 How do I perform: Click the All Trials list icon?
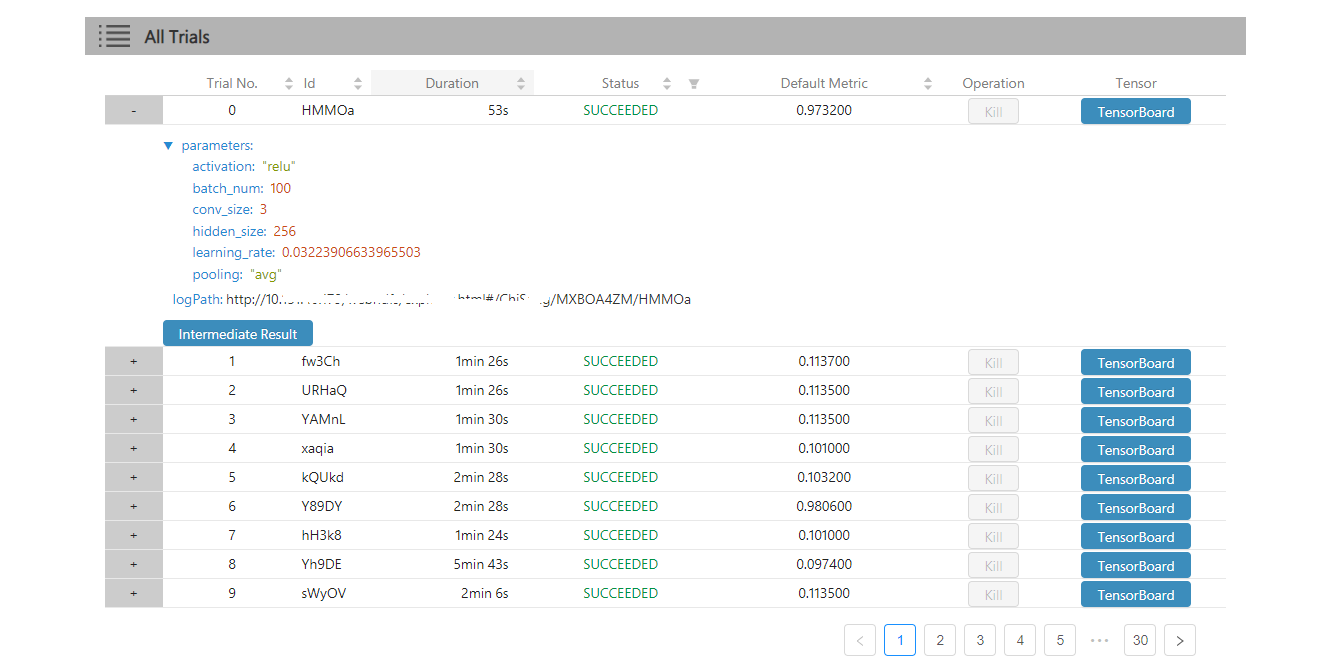pyautogui.click(x=115, y=37)
